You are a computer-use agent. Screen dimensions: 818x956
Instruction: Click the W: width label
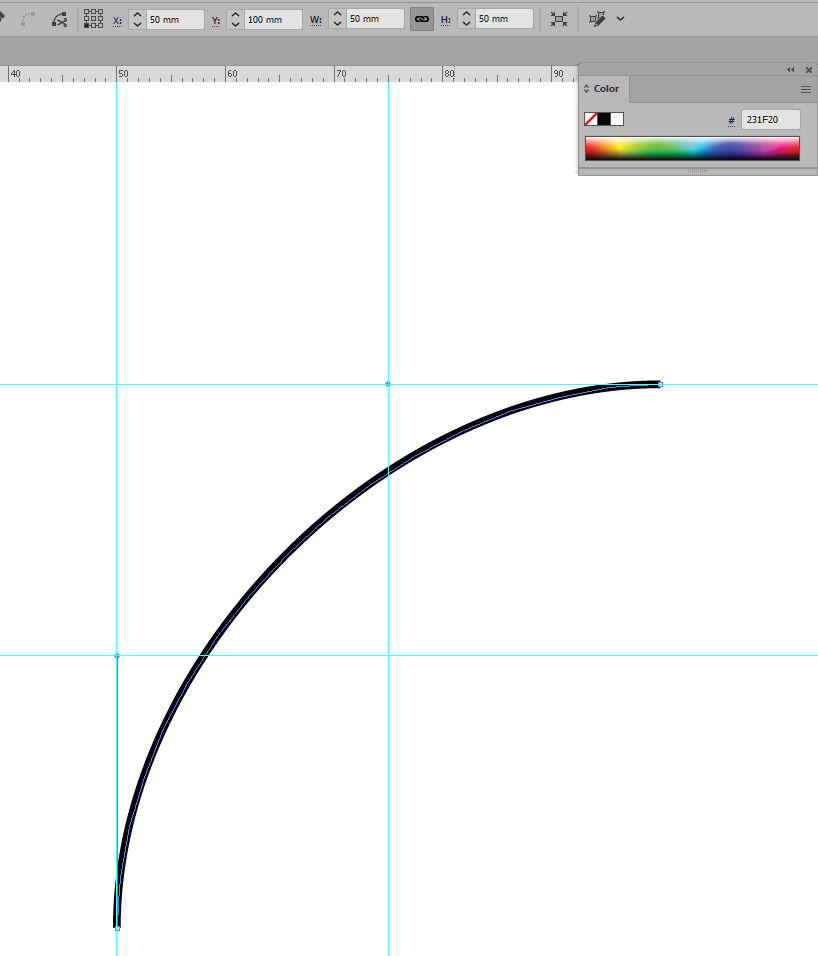pos(316,20)
